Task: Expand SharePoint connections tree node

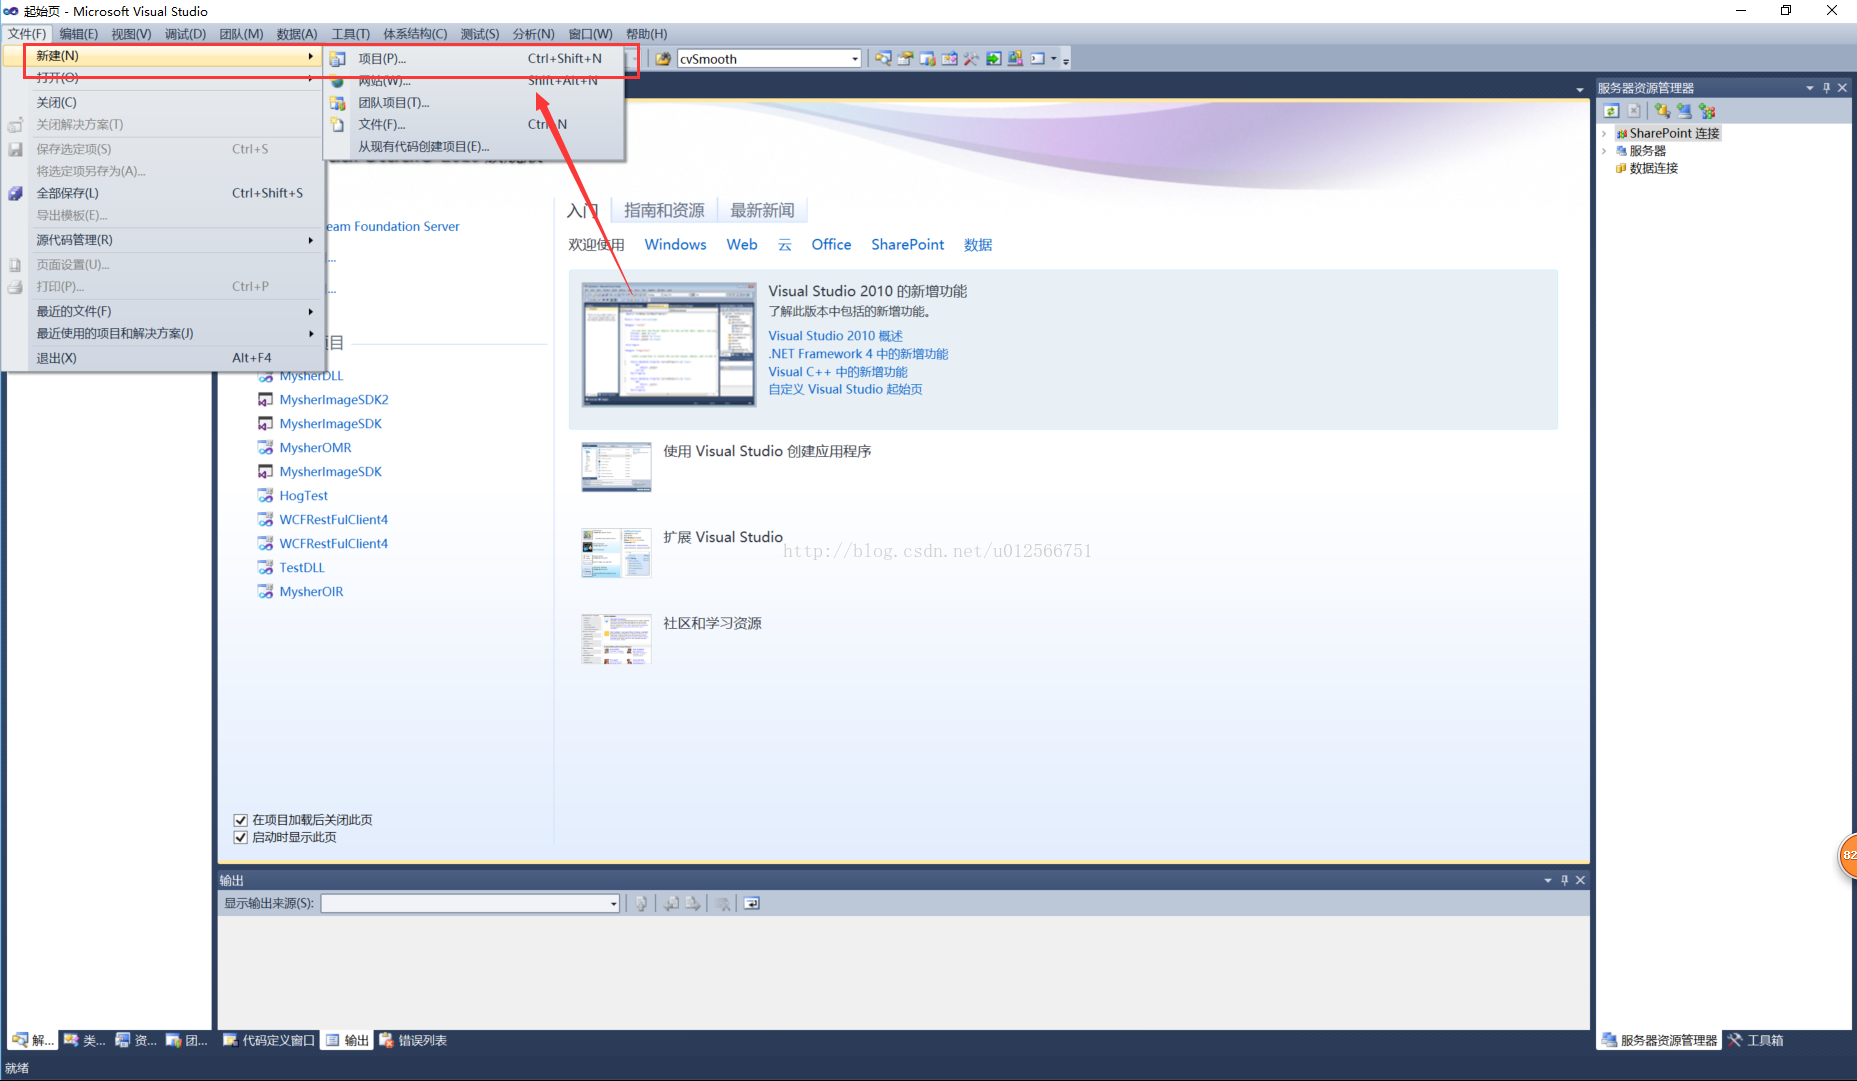Action: coord(1604,133)
